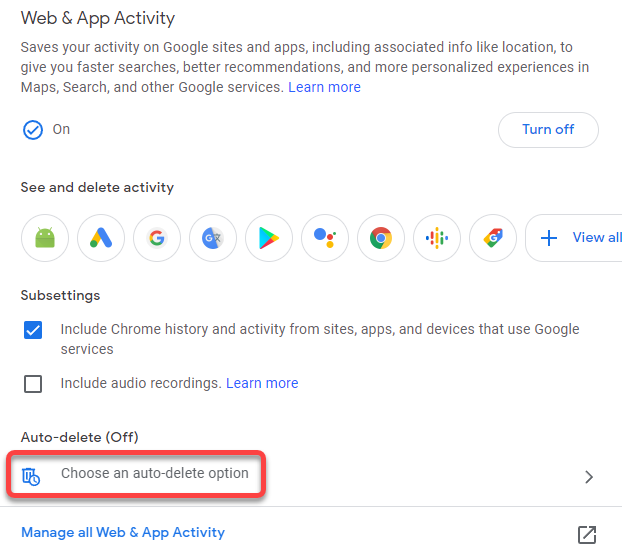The height and width of the screenshot is (556, 622).
Task: Uncheck Include Chrome history checkbox
Action: coord(33,330)
